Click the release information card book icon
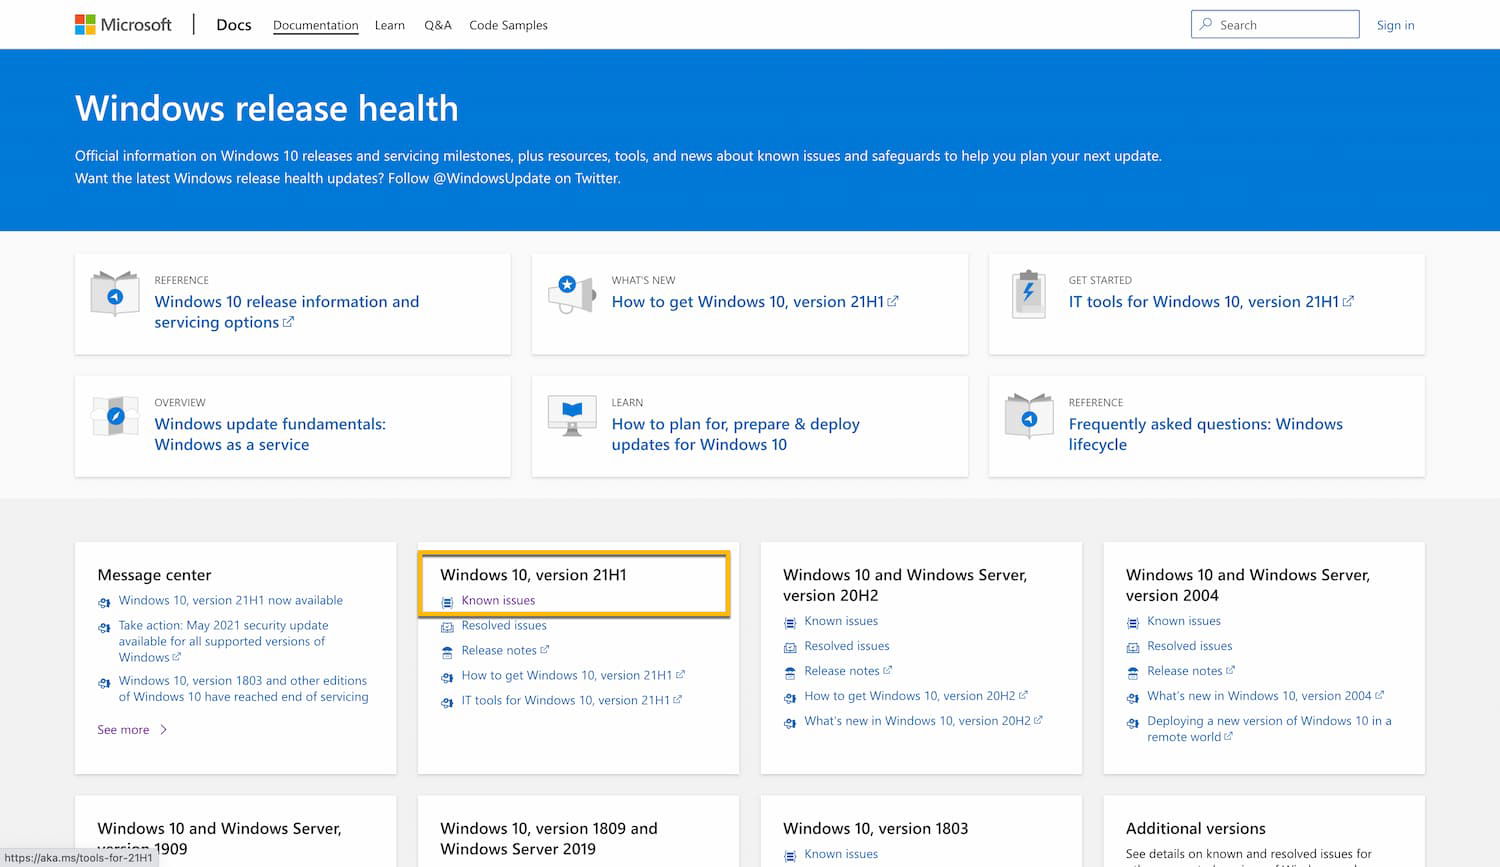1500x867 pixels. [115, 294]
